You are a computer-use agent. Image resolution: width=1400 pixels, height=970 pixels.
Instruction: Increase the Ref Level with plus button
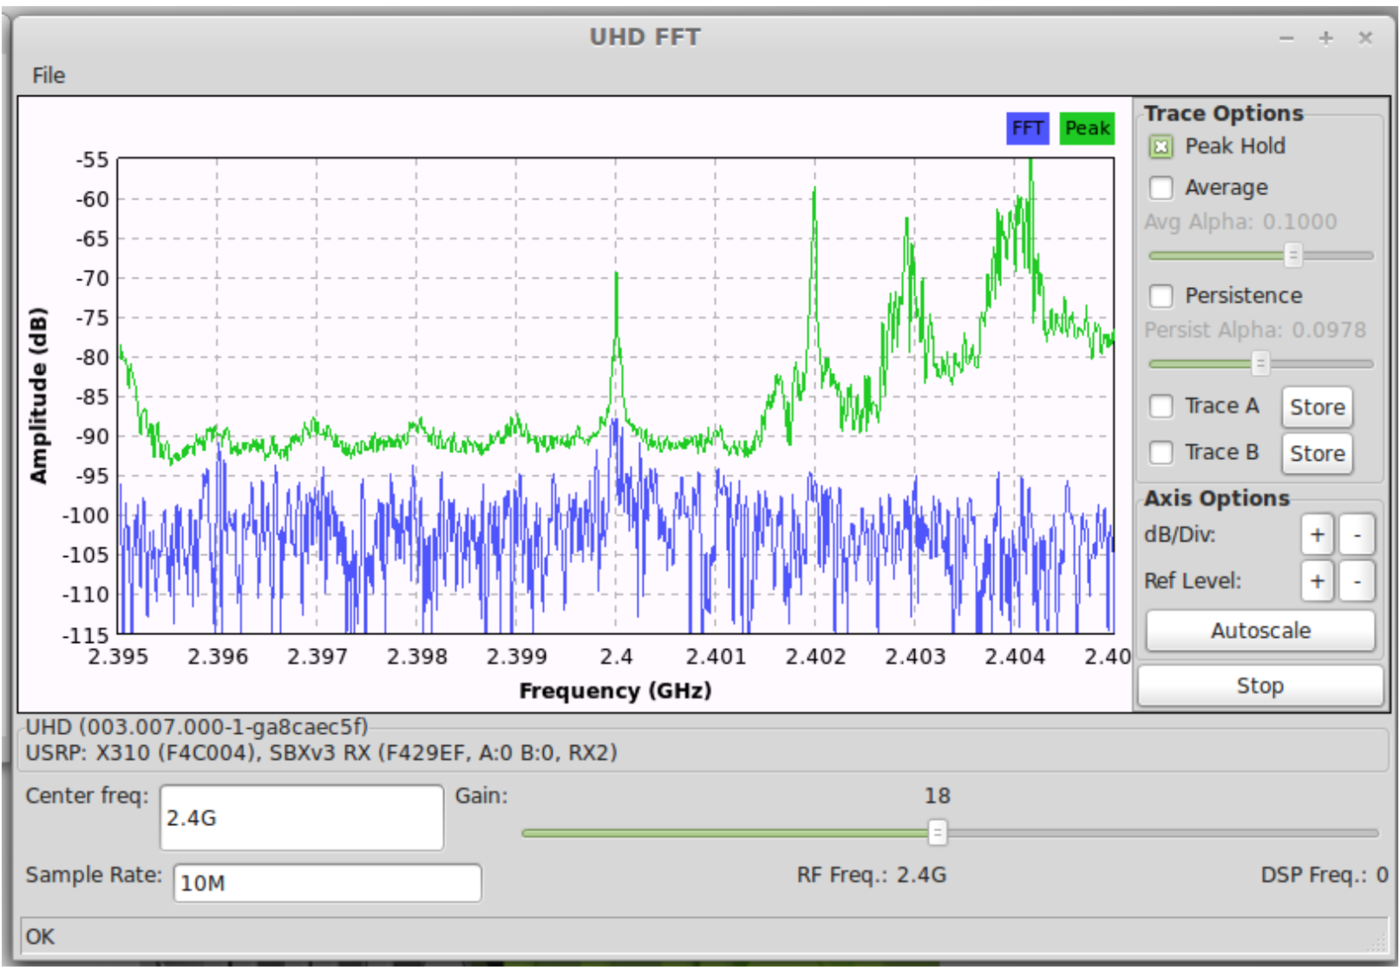click(x=1317, y=581)
